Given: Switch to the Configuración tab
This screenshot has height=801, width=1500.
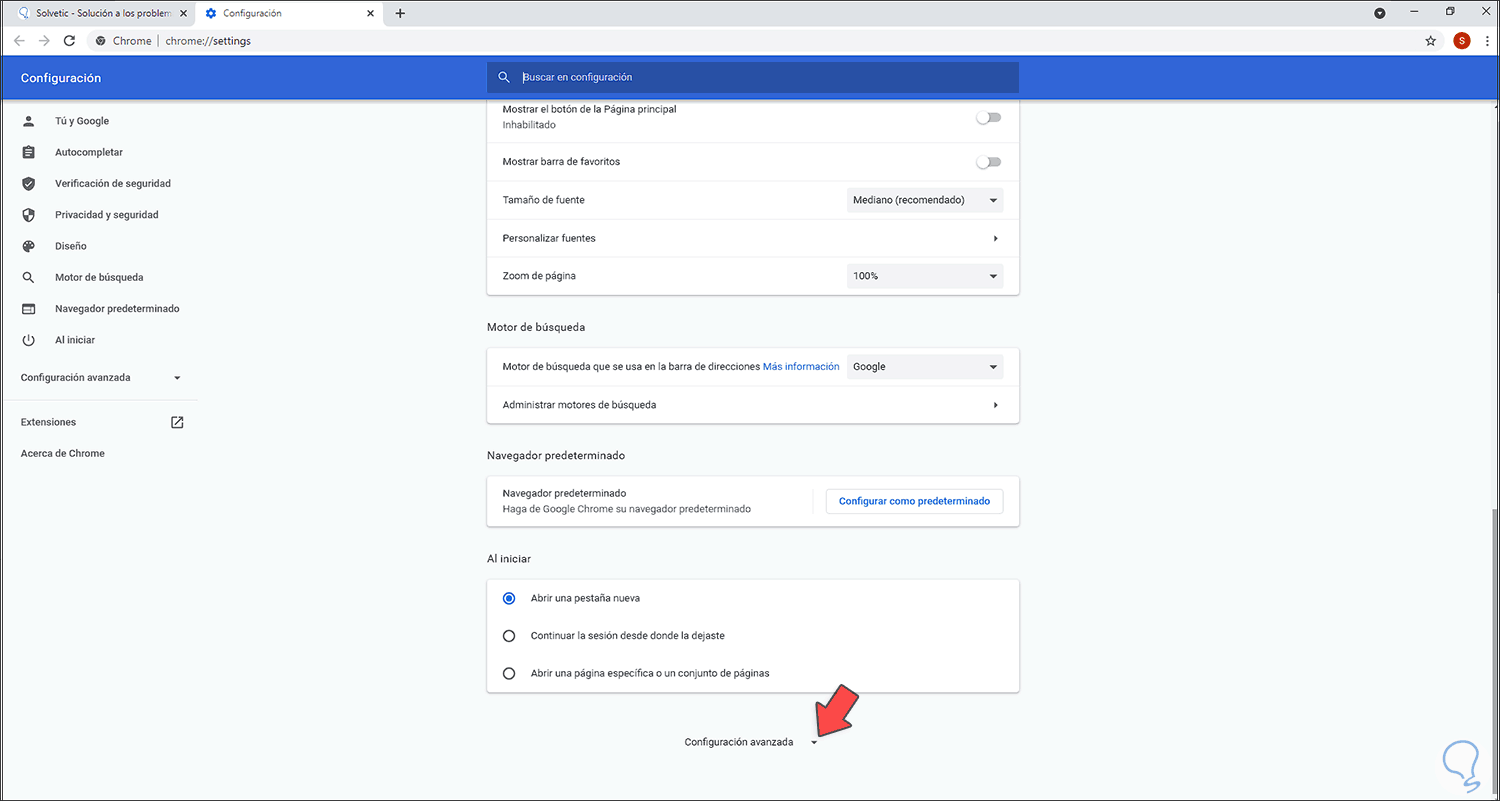Looking at the screenshot, I should click(288, 13).
